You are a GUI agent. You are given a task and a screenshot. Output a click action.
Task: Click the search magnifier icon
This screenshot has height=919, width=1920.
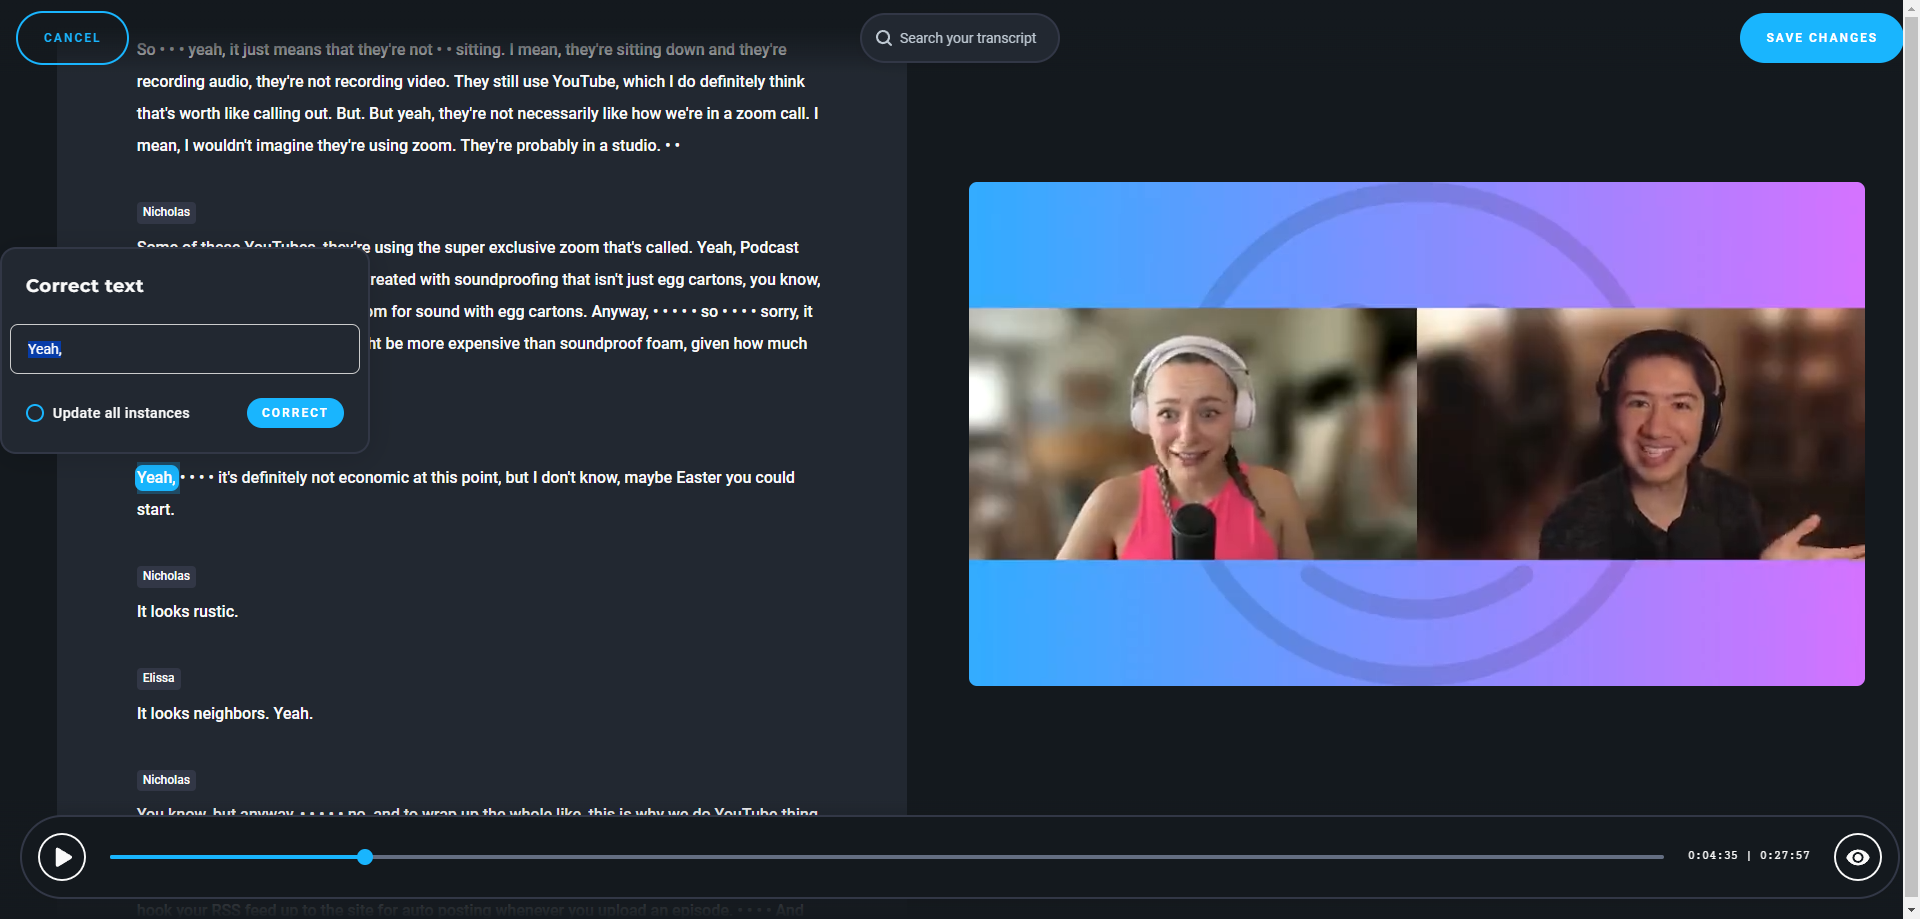(x=884, y=38)
